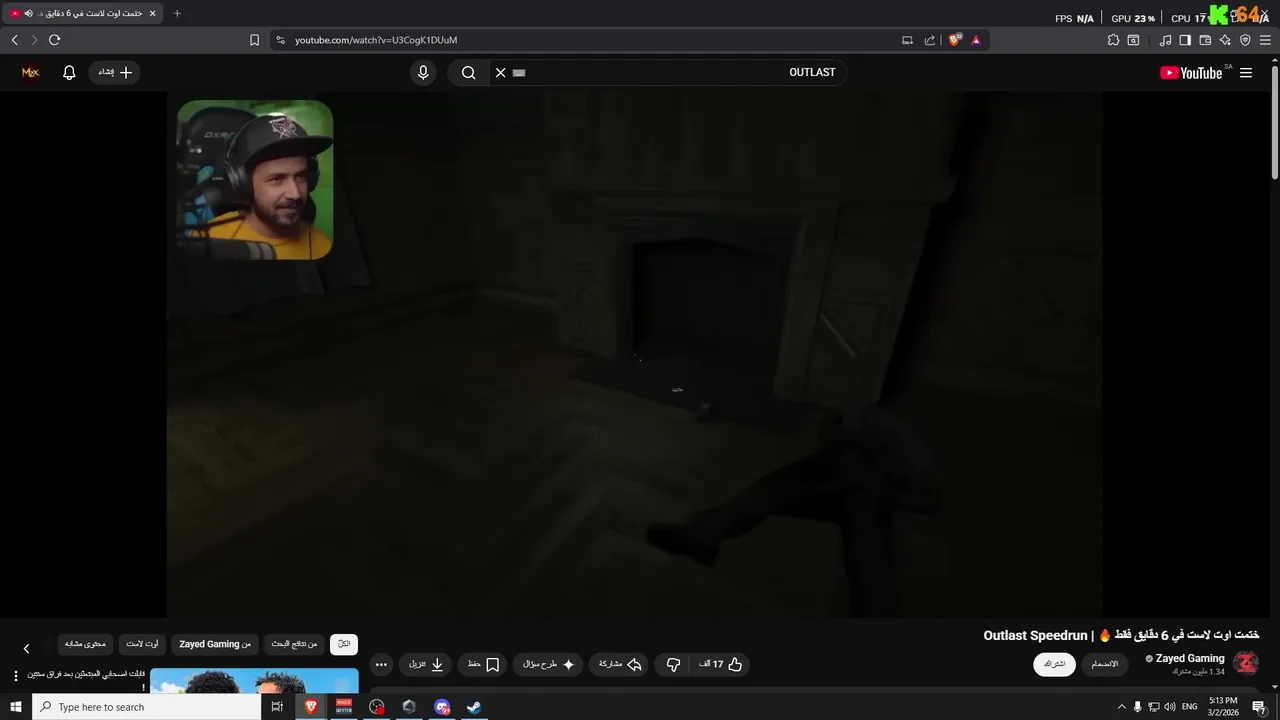
Task: Show more chips with the arrow
Action: pyautogui.click(x=26, y=648)
